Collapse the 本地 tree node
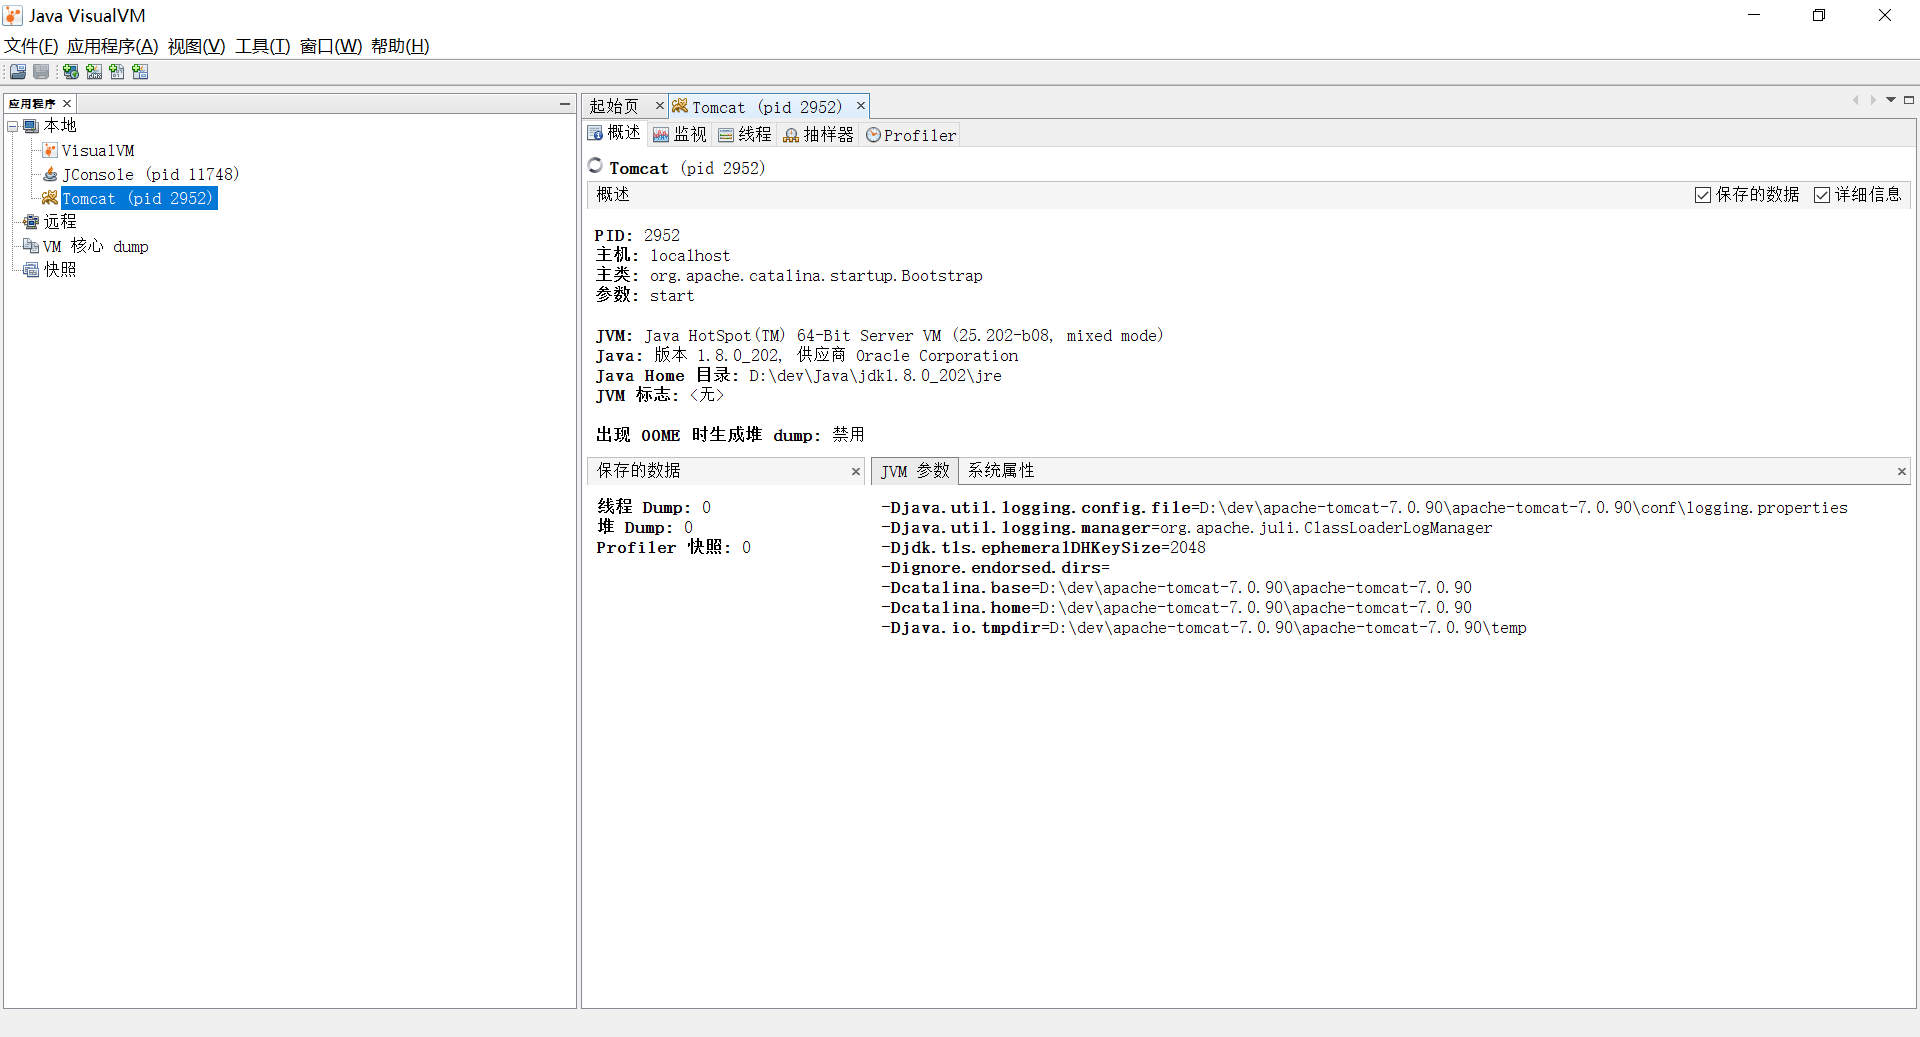Viewport: 1920px width, 1037px height. point(13,126)
